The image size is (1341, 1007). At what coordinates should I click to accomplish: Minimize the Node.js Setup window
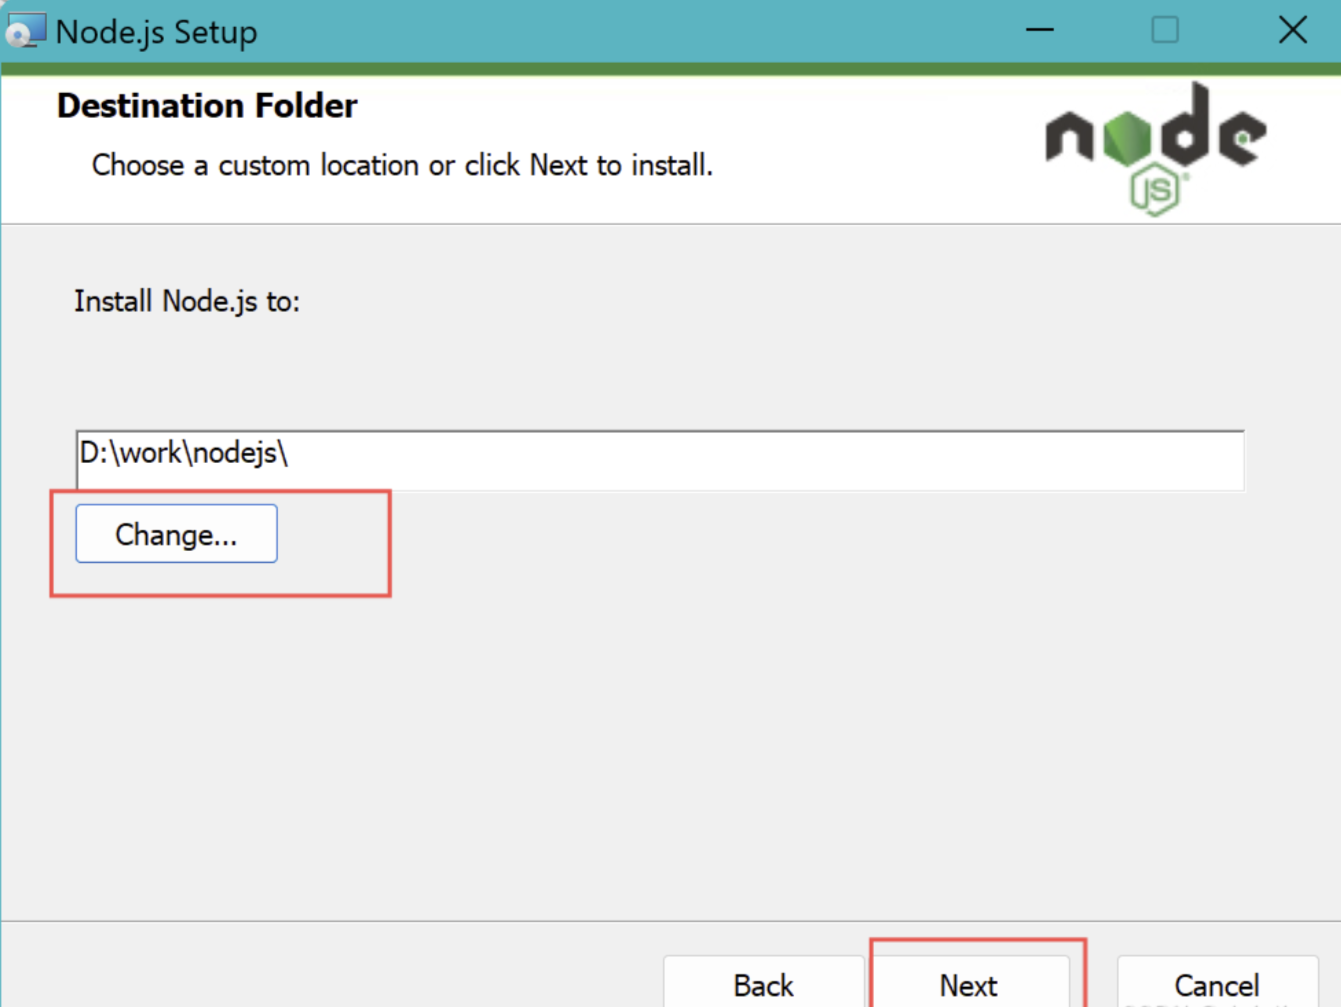(x=1040, y=30)
